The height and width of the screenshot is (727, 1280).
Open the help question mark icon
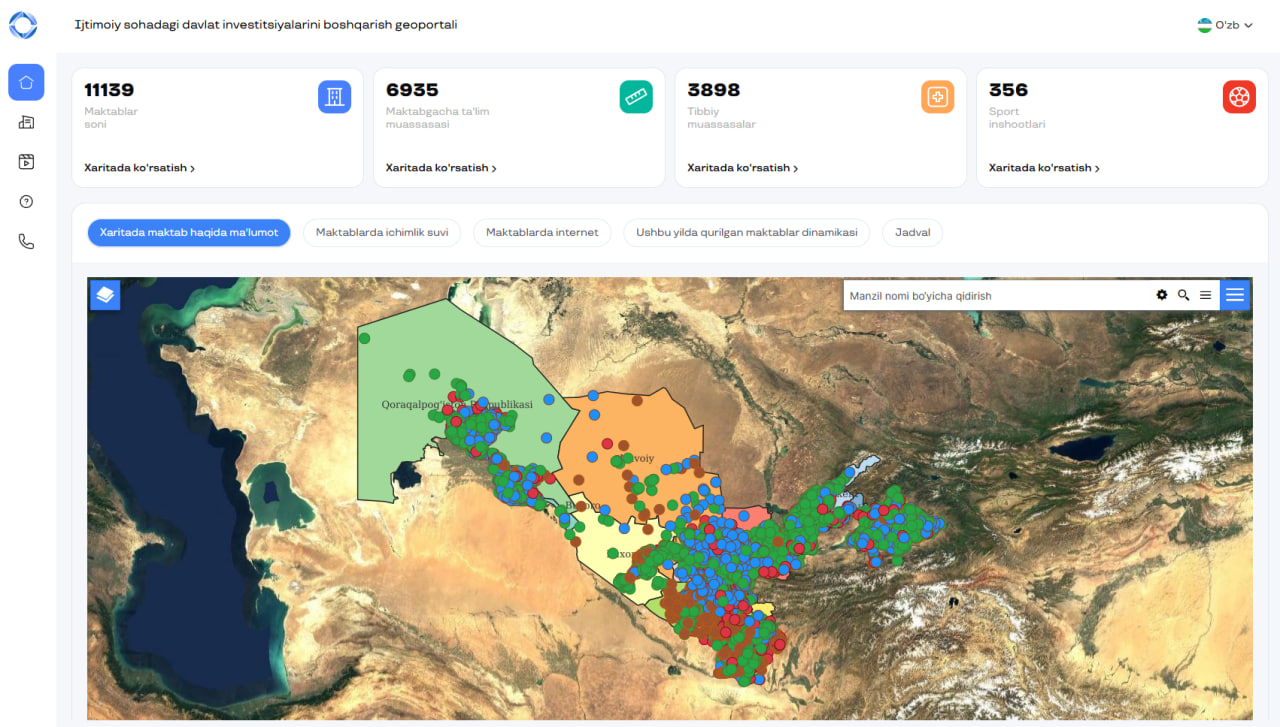[26, 202]
